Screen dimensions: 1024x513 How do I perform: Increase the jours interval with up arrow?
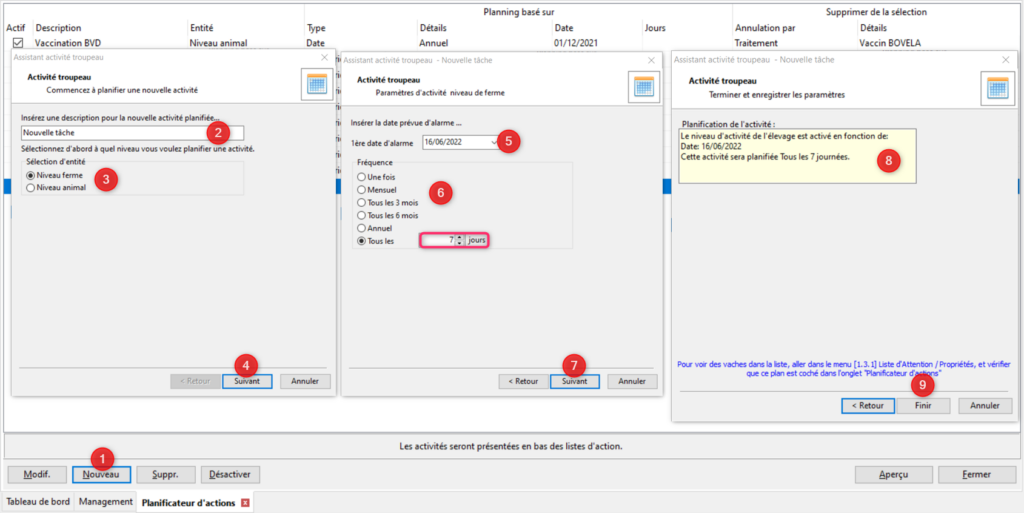point(460,237)
